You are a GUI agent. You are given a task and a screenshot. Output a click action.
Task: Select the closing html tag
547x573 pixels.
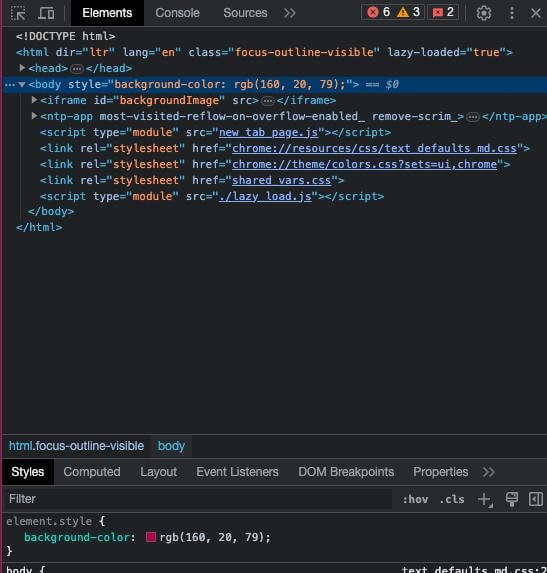39,227
